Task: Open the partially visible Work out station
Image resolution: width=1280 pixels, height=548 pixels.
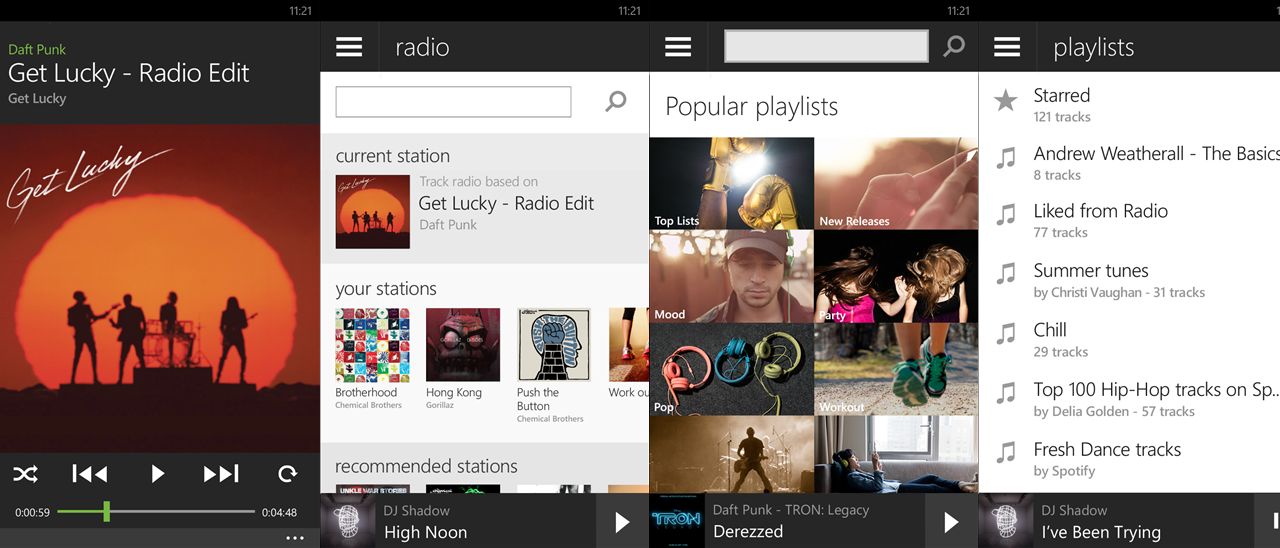Action: point(628,353)
